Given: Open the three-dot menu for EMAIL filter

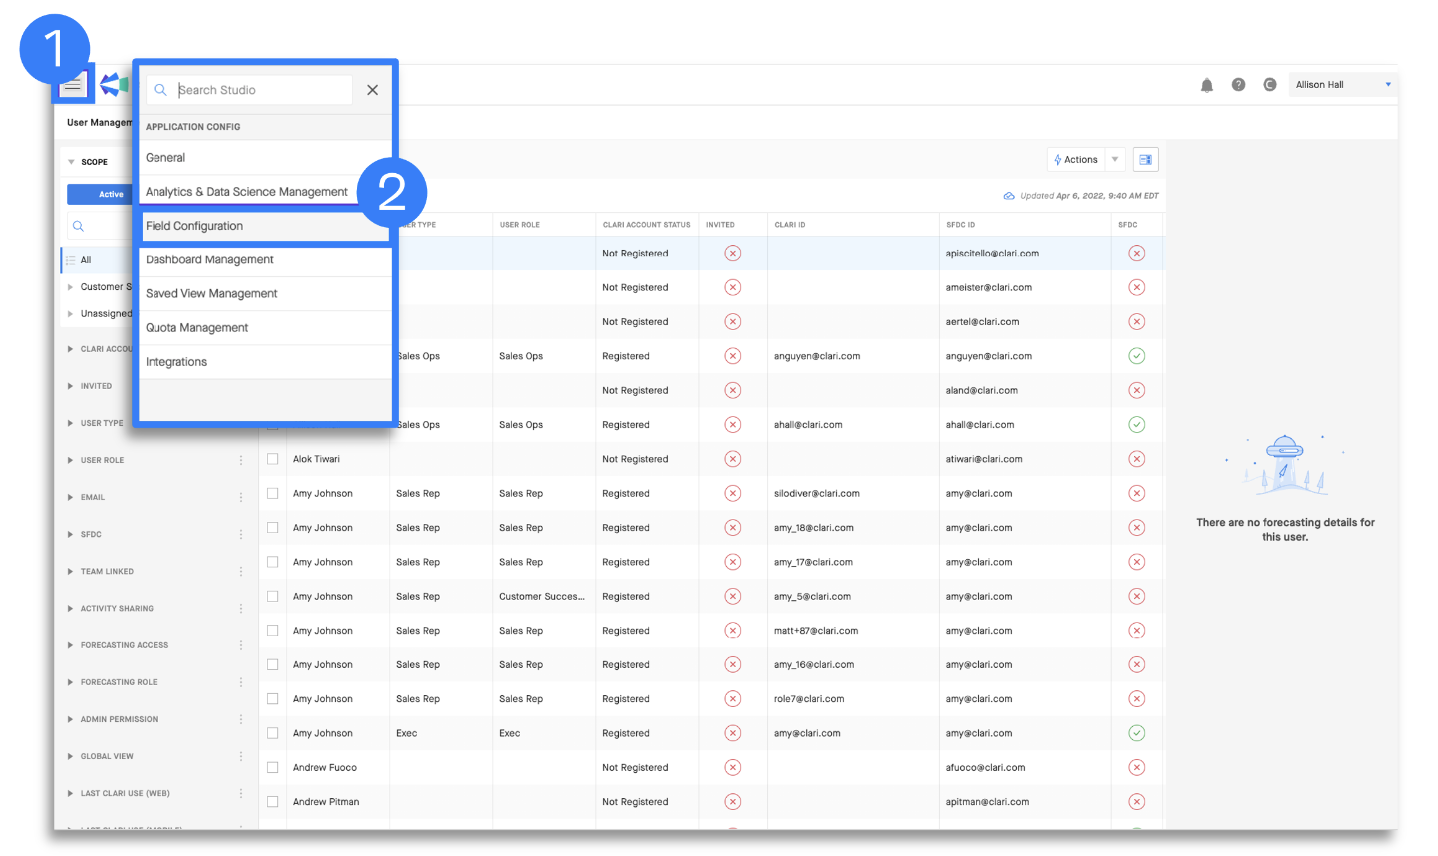Looking at the screenshot, I should pos(241,497).
